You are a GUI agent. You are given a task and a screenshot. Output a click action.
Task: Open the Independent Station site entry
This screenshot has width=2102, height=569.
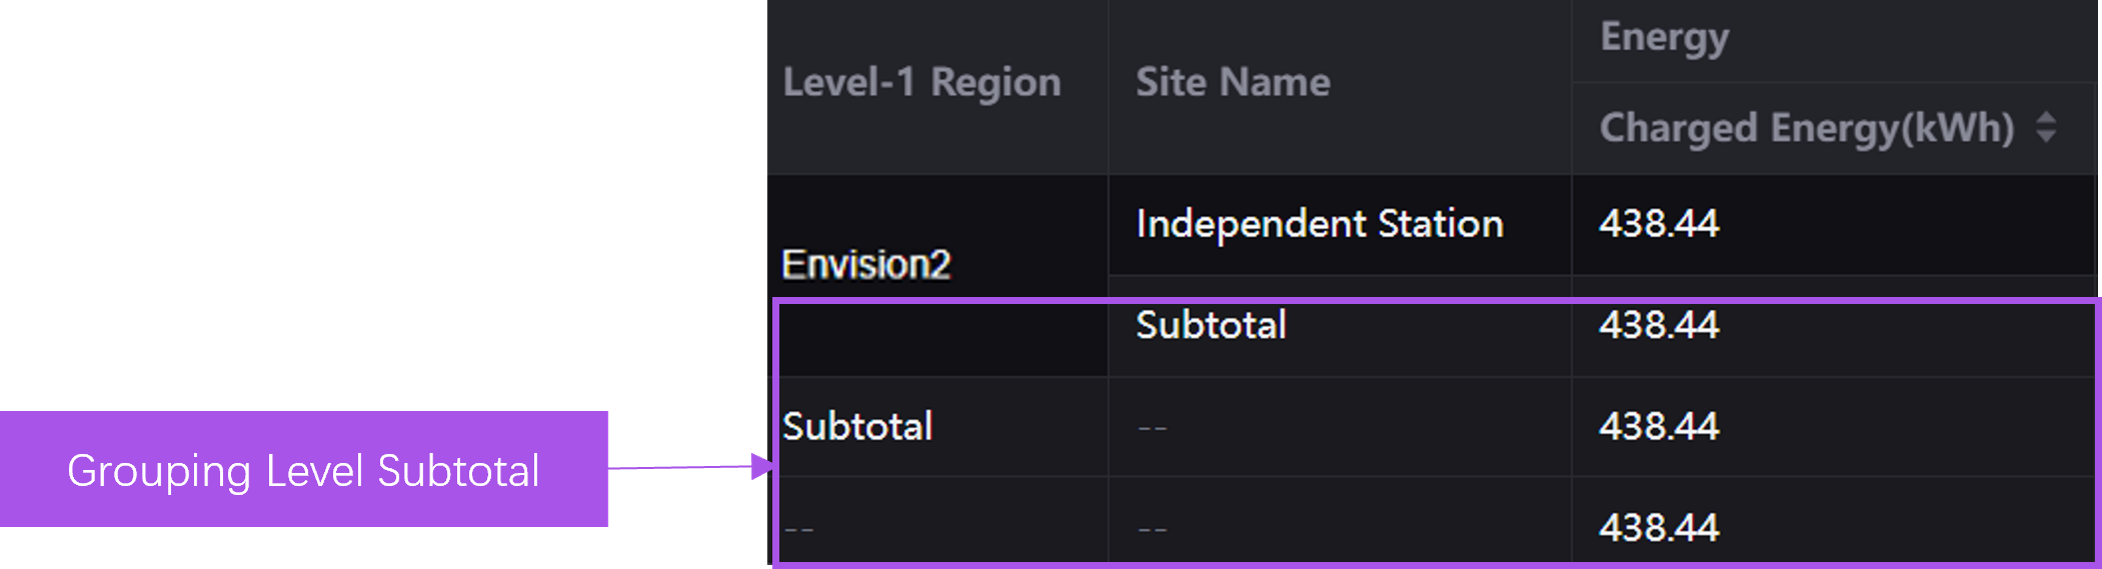point(1319,224)
